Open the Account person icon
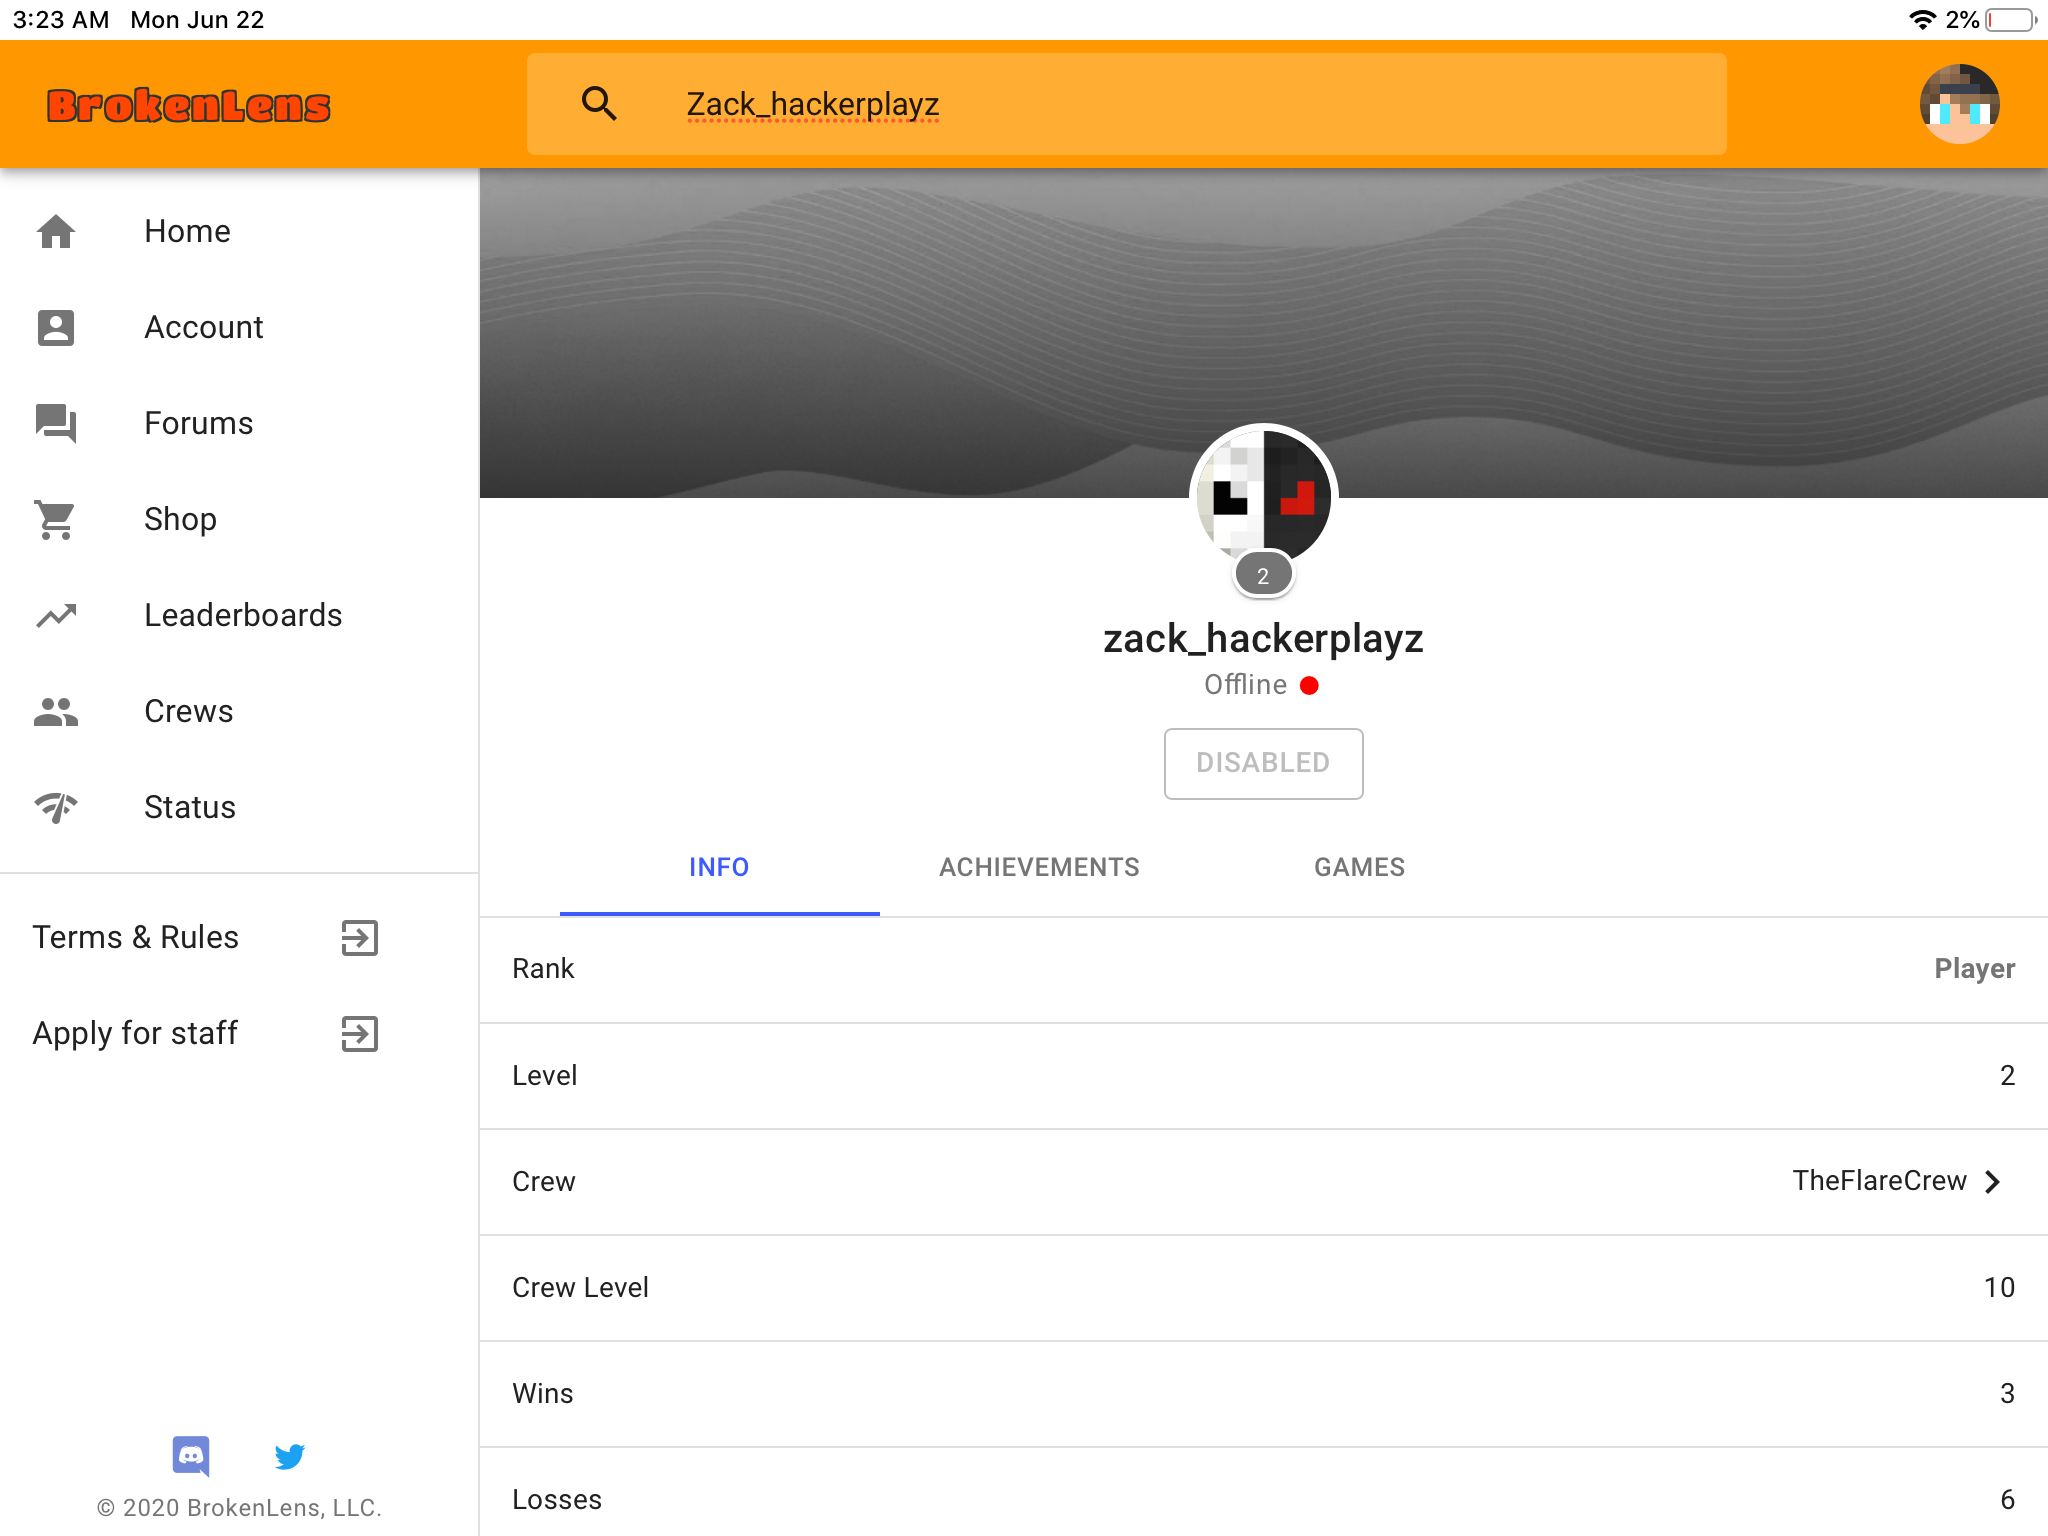The width and height of the screenshot is (2048, 1536). 56,327
